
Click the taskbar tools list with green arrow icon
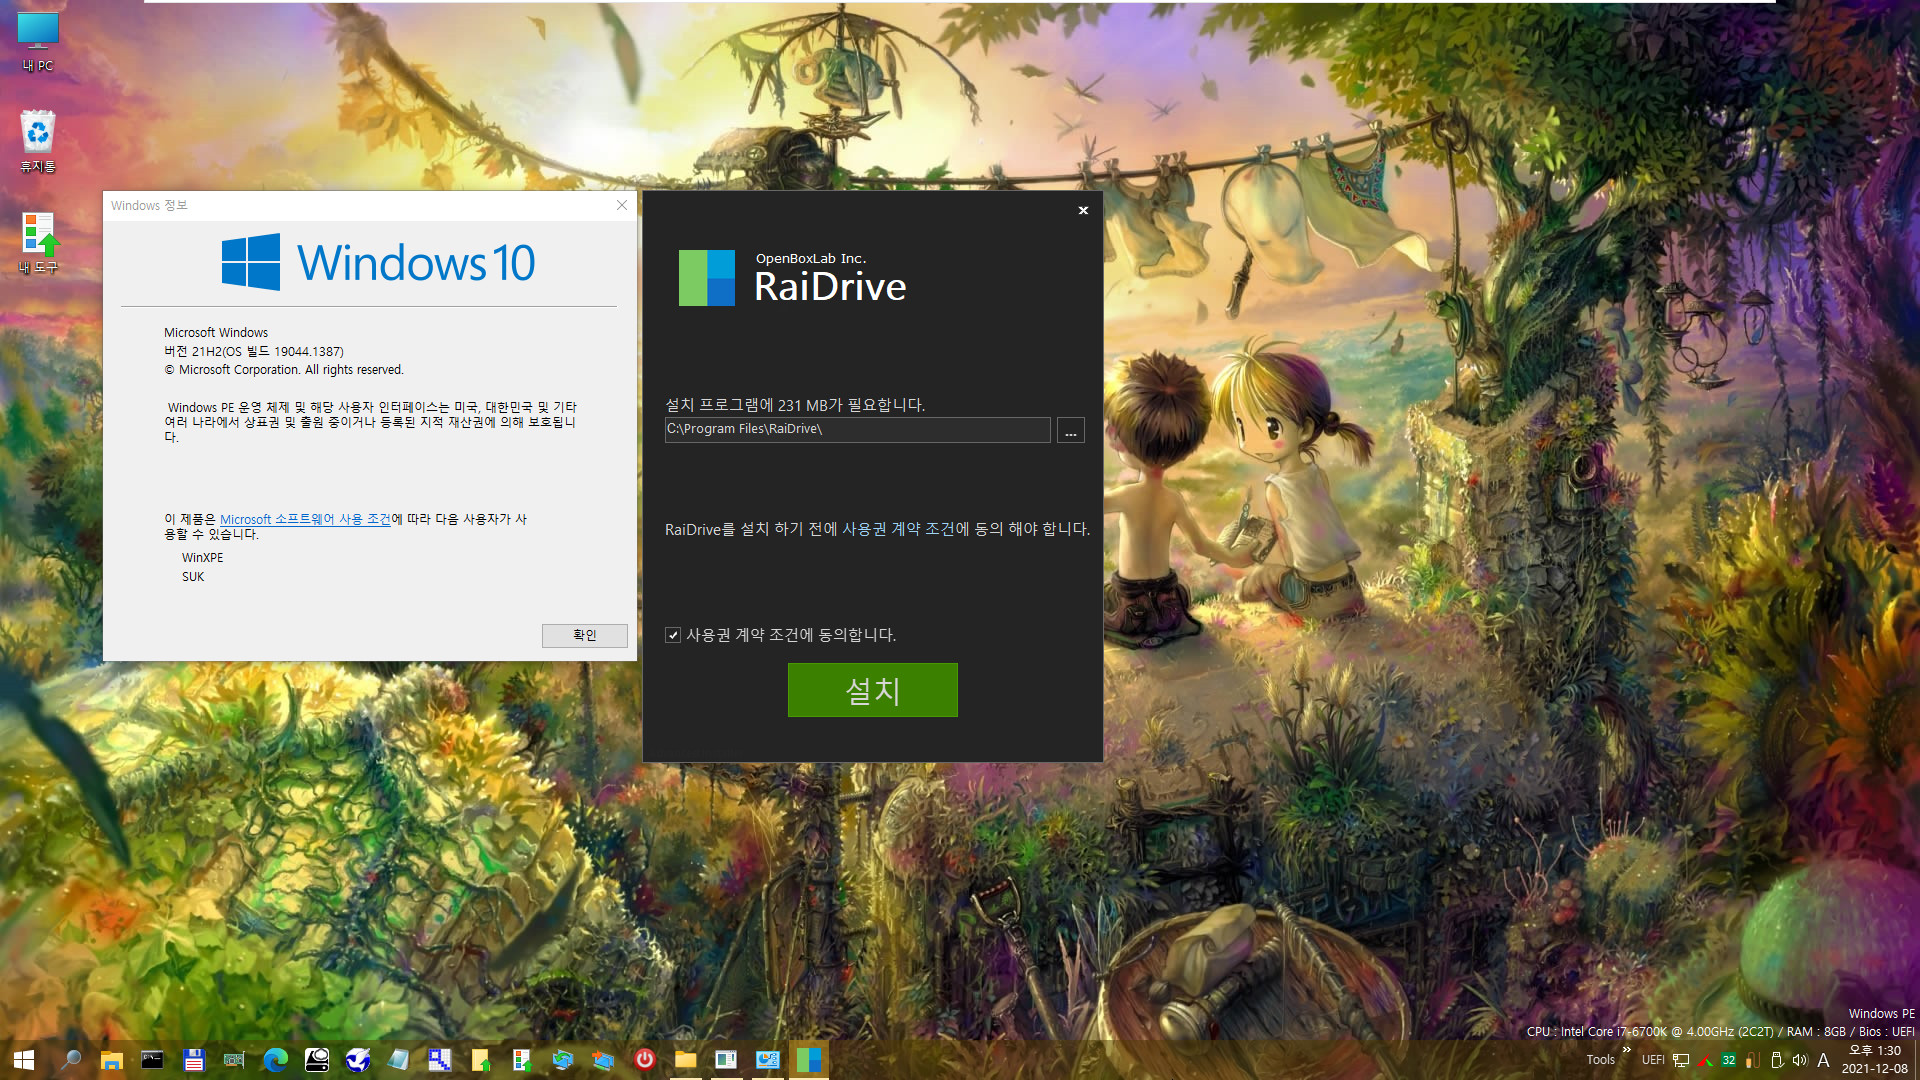coord(521,1059)
